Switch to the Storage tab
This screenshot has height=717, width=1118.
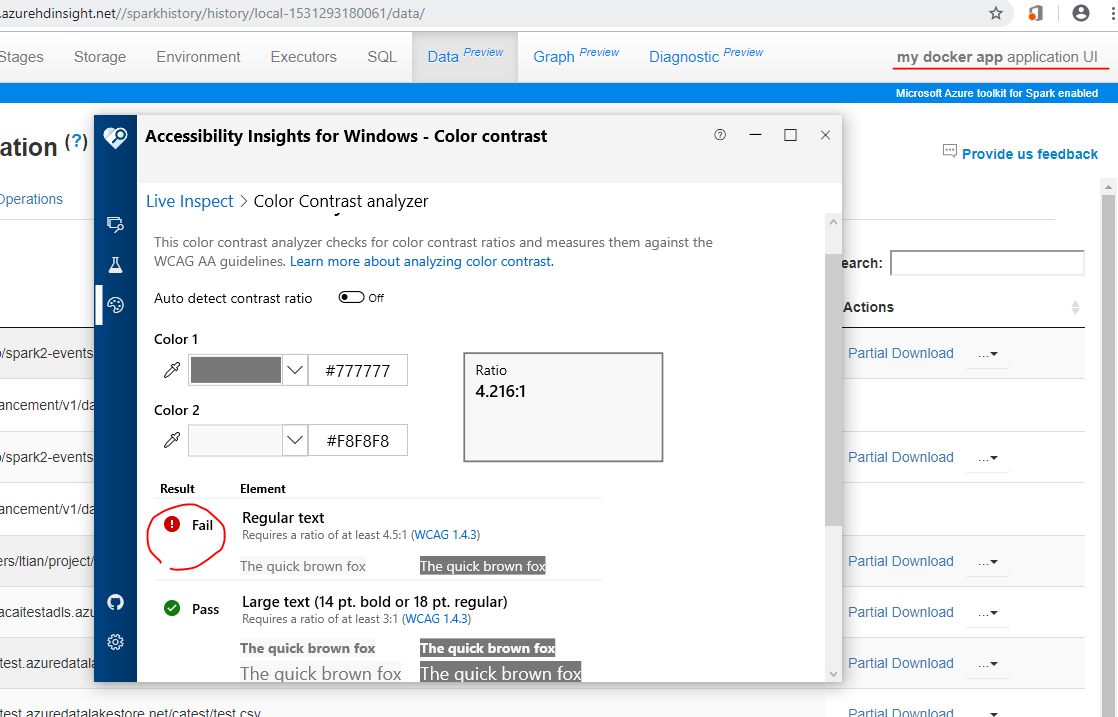click(100, 57)
